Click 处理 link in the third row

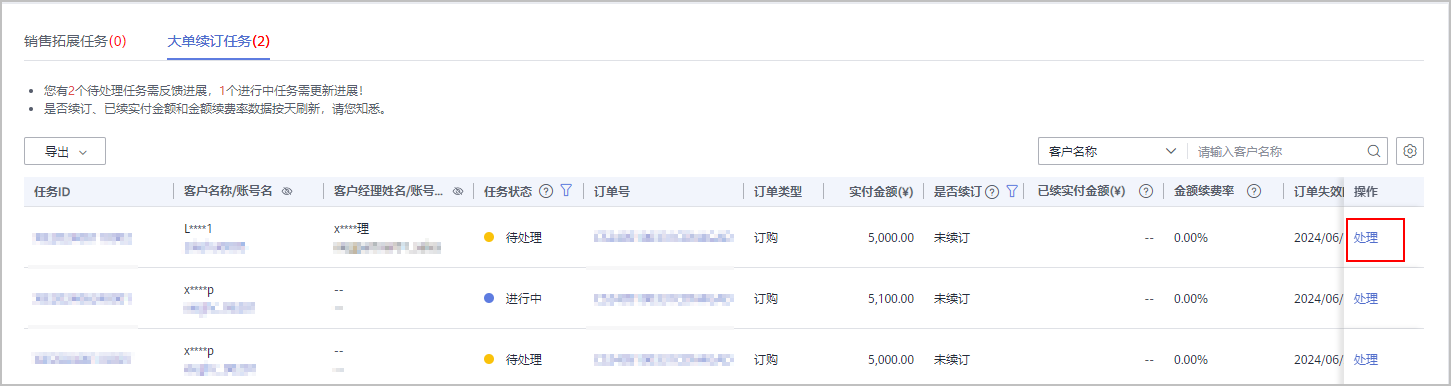click(1365, 359)
